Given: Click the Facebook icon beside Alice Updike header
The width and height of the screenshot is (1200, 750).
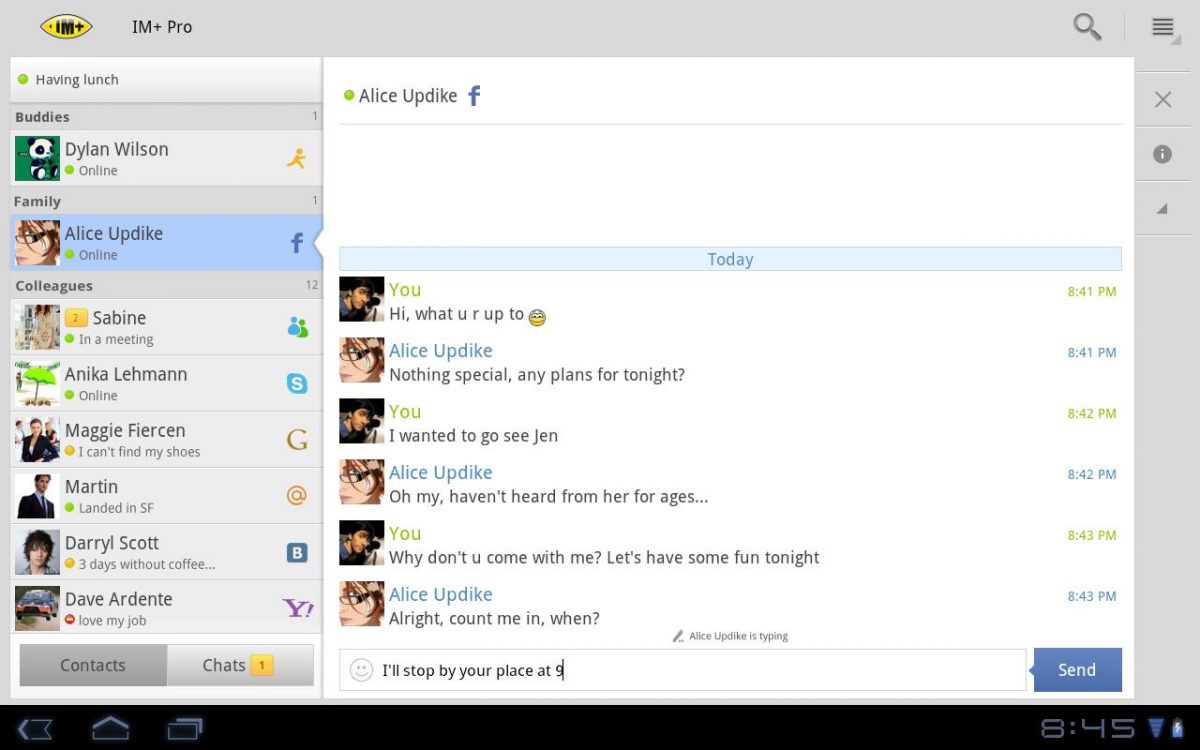Looking at the screenshot, I should pyautogui.click(x=475, y=96).
